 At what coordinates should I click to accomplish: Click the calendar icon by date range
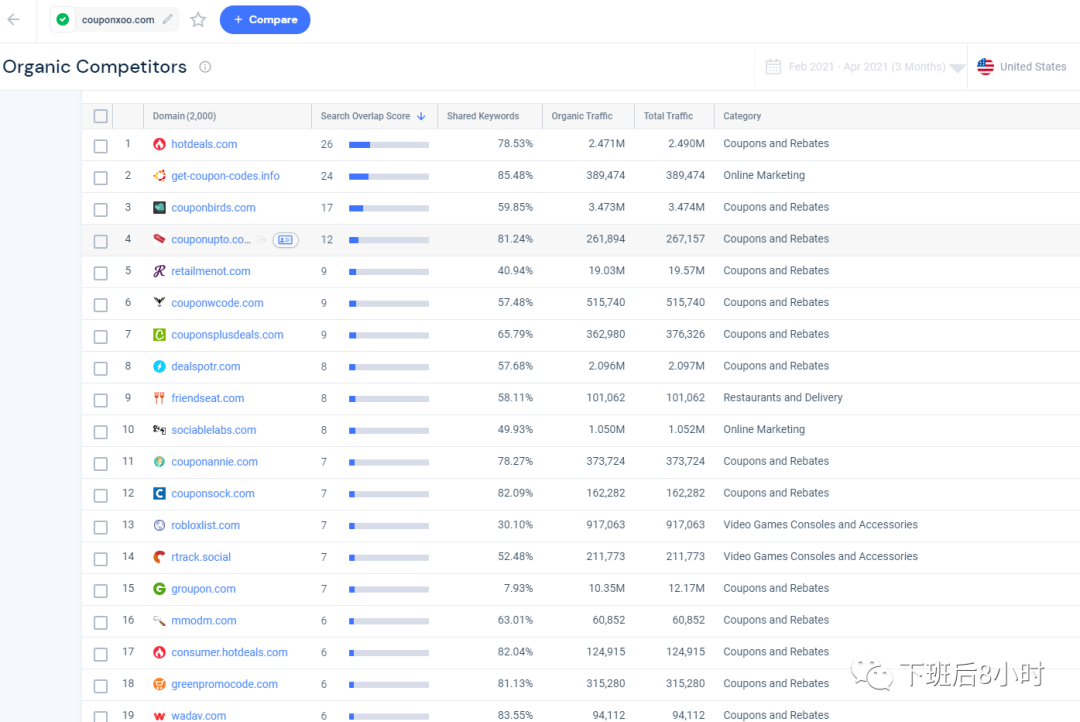[x=773, y=67]
